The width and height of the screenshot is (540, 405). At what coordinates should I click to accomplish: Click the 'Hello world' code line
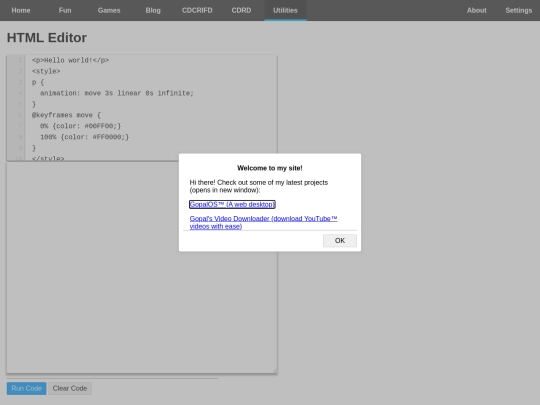coord(70,60)
